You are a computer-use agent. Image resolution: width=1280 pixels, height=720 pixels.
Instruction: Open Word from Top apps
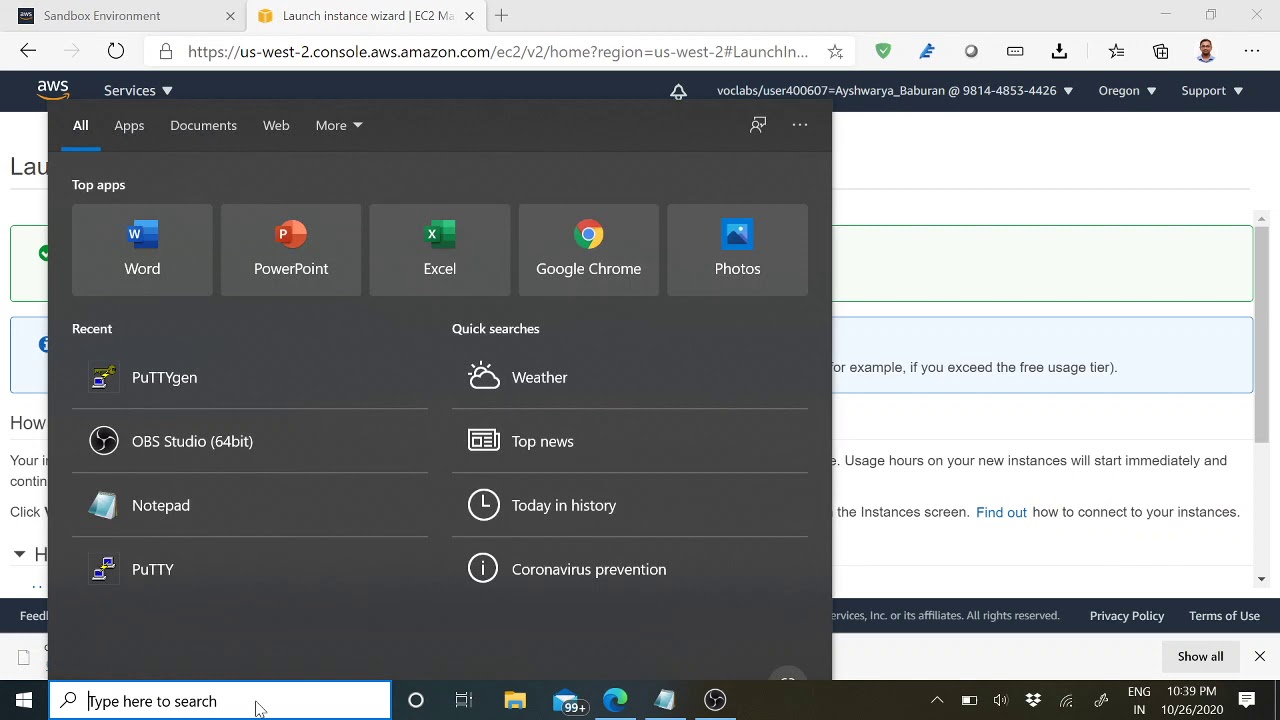click(x=142, y=250)
